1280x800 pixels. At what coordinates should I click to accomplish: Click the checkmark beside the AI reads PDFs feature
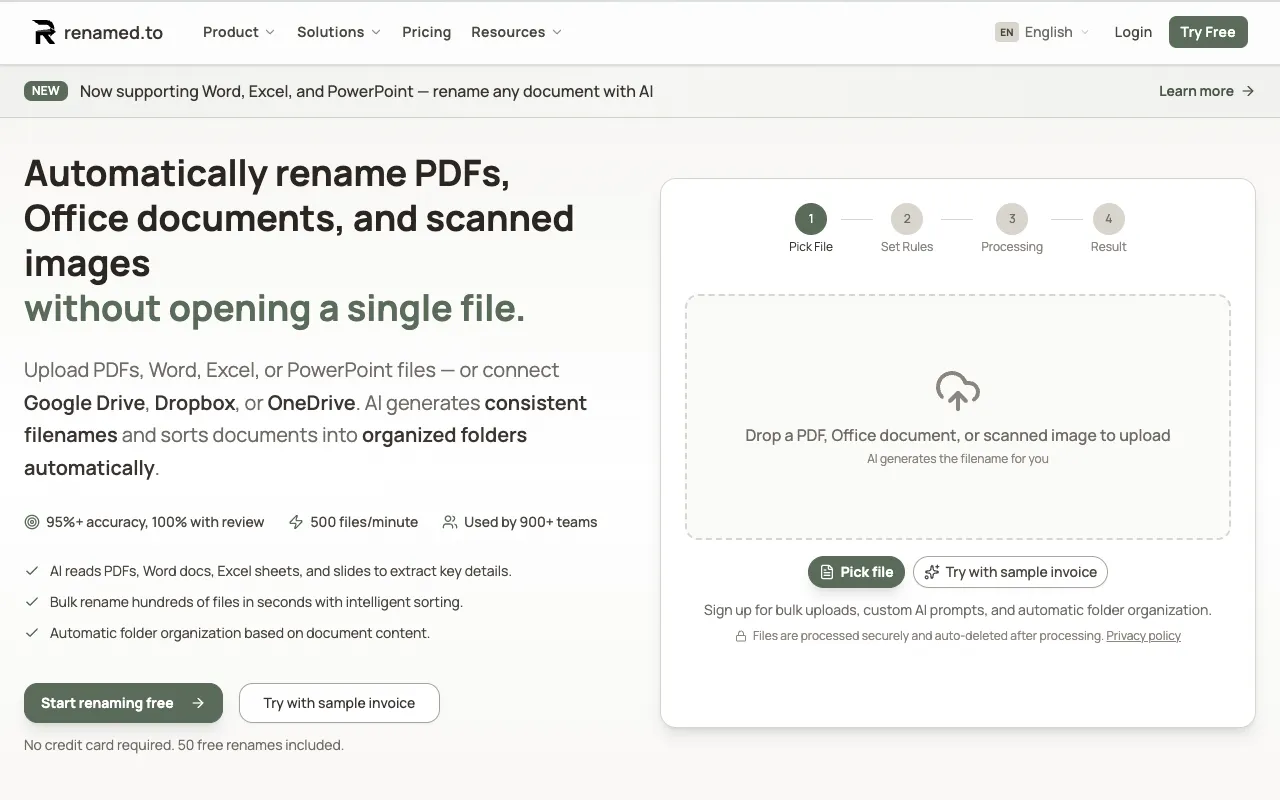[31, 570]
